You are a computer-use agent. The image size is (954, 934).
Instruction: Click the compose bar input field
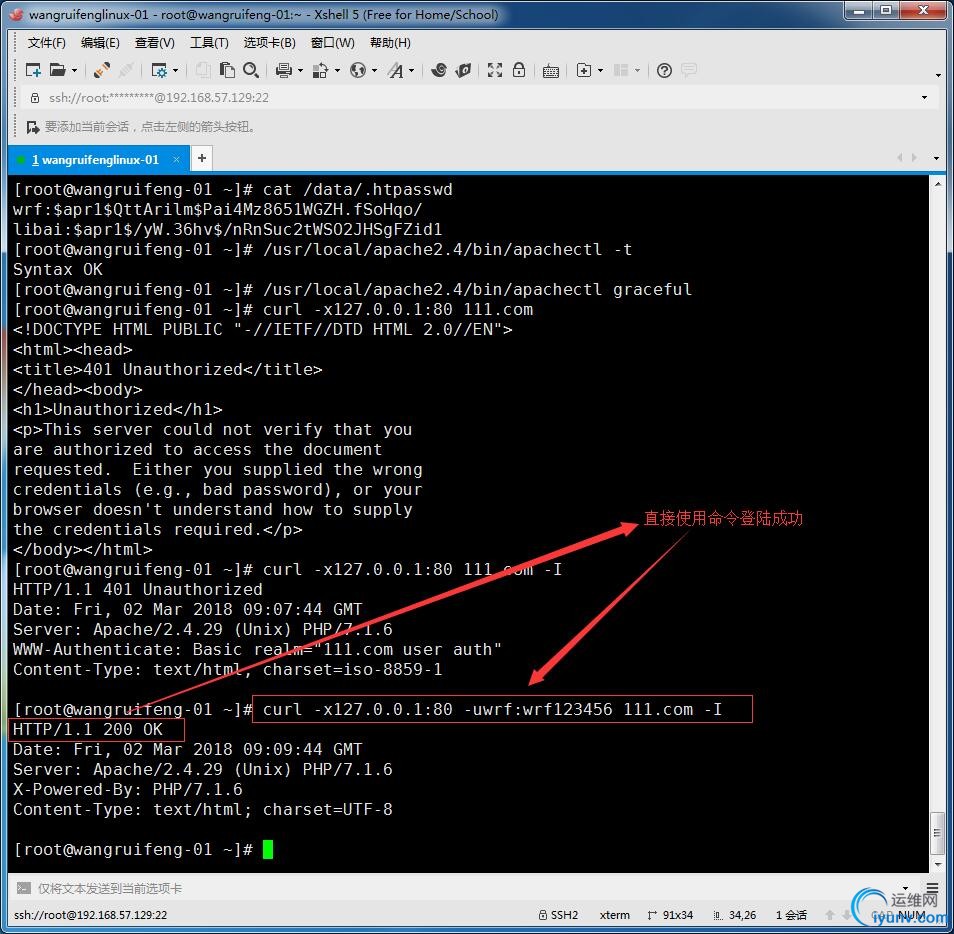click(468, 888)
